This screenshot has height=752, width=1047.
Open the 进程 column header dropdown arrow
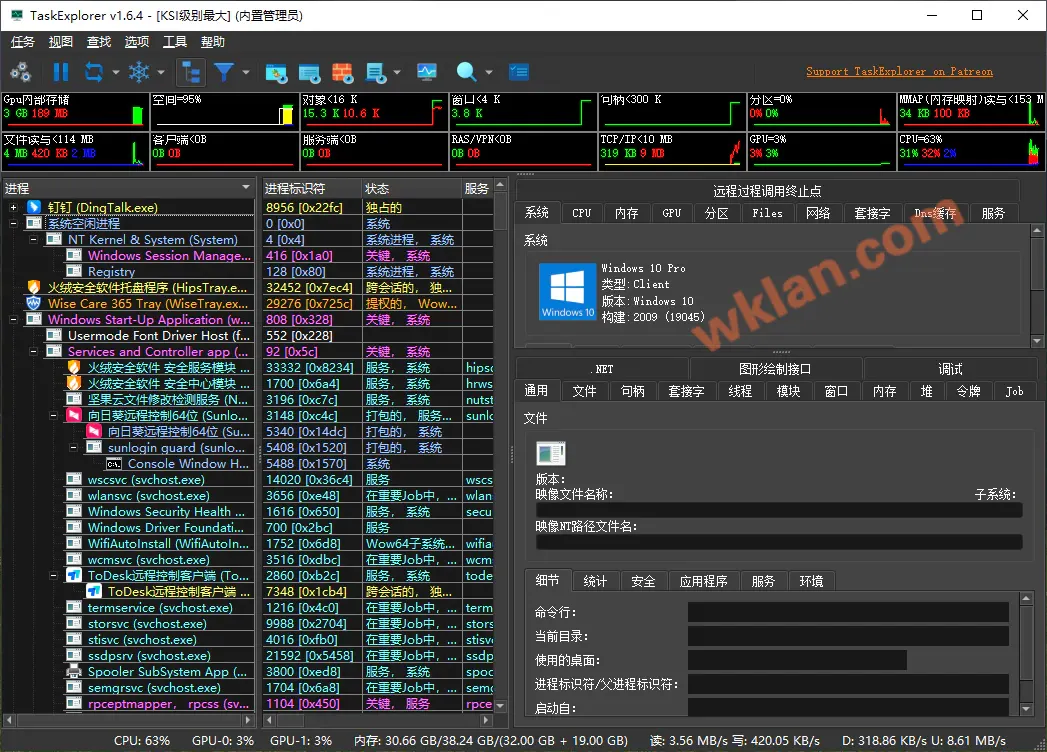246,188
